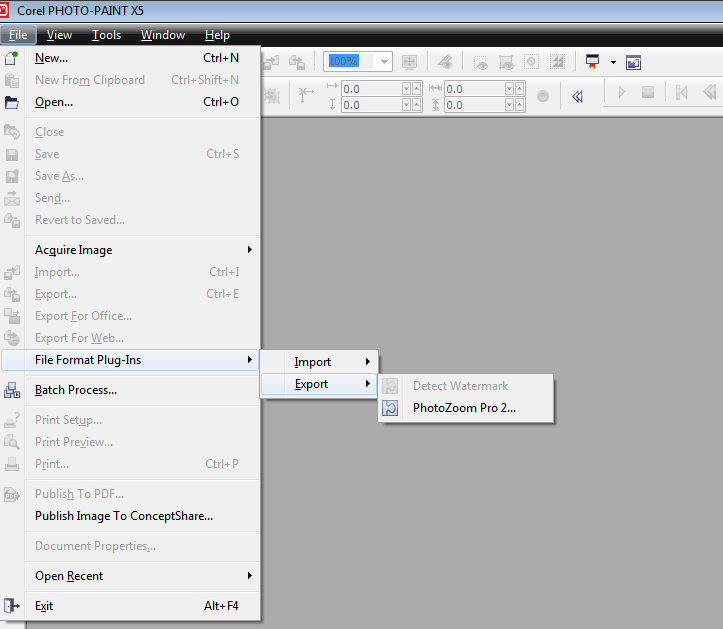The height and width of the screenshot is (629, 723).
Task: Click the Detect Watermark icon
Action: [390, 386]
